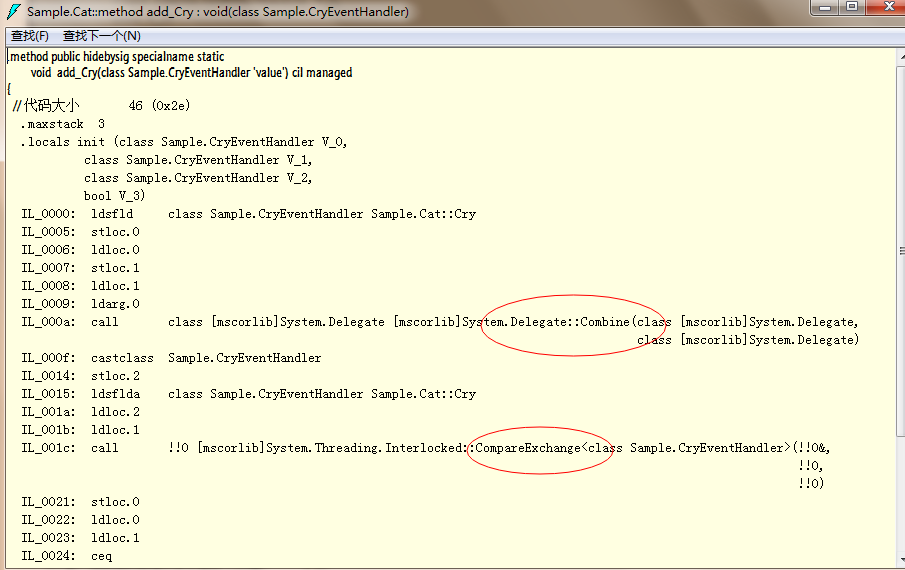Click the IL_0023 ldloc.1 instruction
This screenshot has width=905, height=570.
point(81,538)
